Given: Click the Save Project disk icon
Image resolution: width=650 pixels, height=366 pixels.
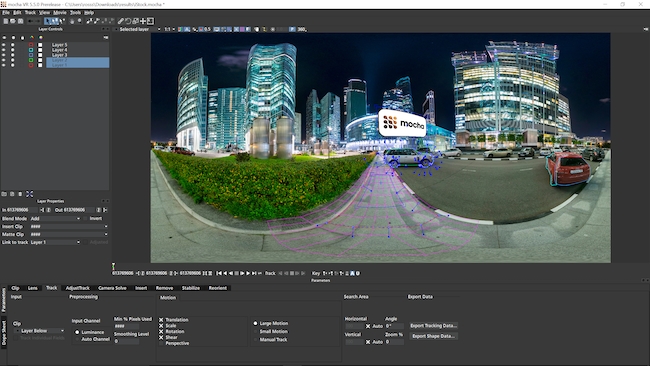Looking at the screenshot, I should coord(20,21).
